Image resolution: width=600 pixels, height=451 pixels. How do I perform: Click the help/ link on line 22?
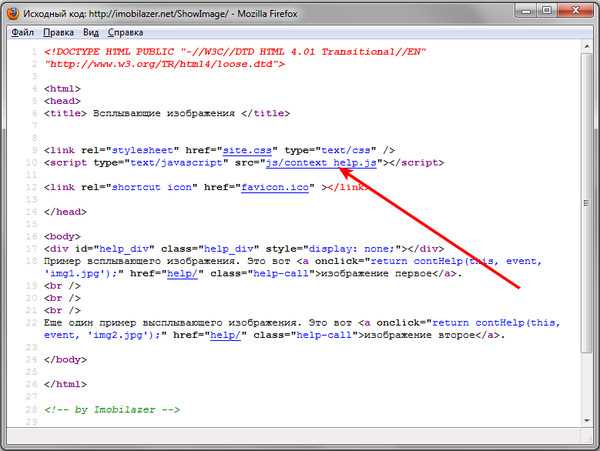[225, 335]
